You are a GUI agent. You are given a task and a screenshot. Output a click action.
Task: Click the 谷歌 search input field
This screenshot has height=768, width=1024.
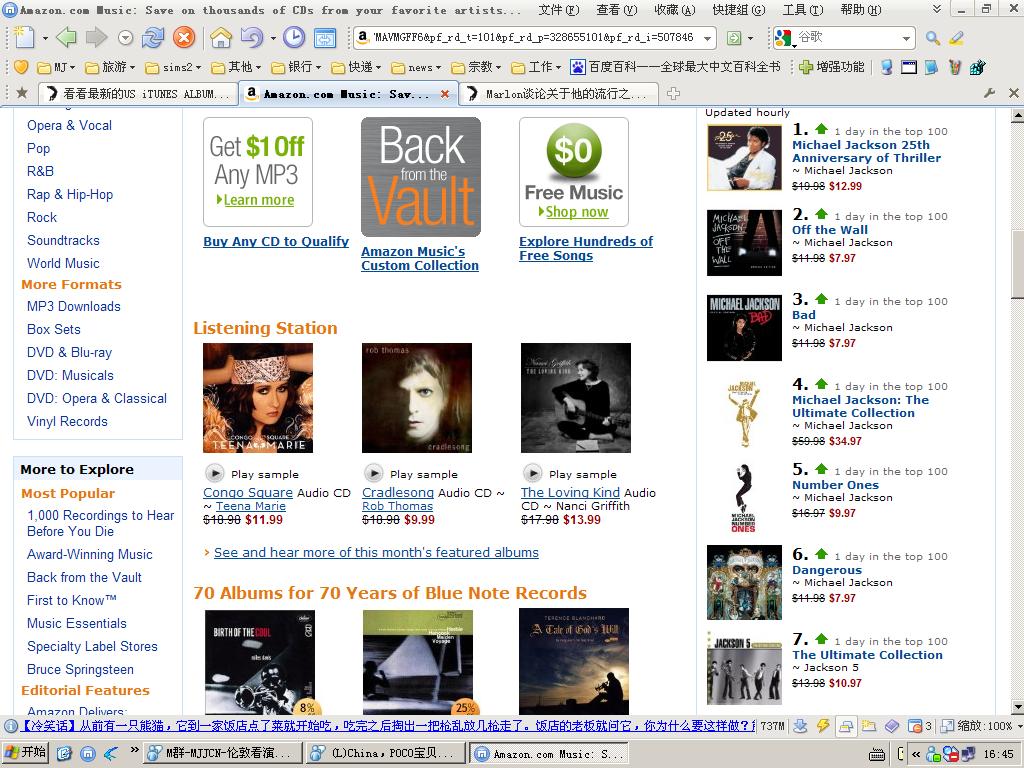[847, 38]
